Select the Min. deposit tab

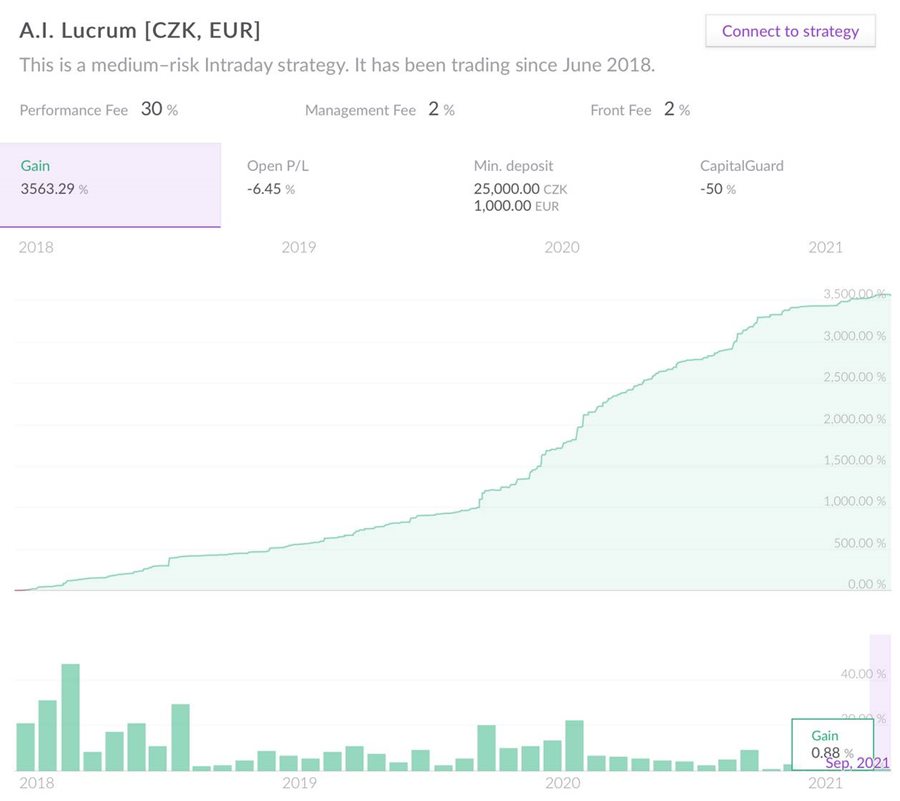(565, 185)
